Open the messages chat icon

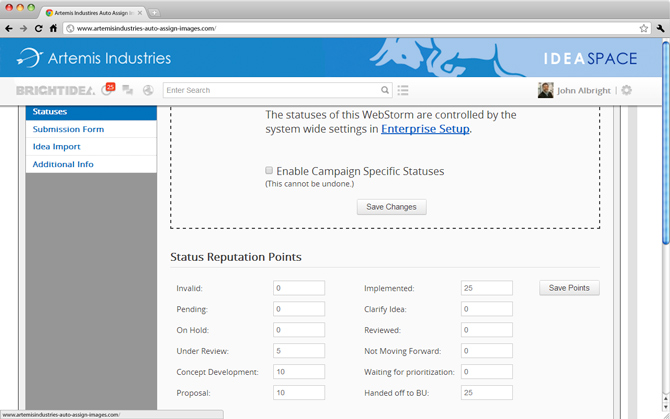pos(127,90)
